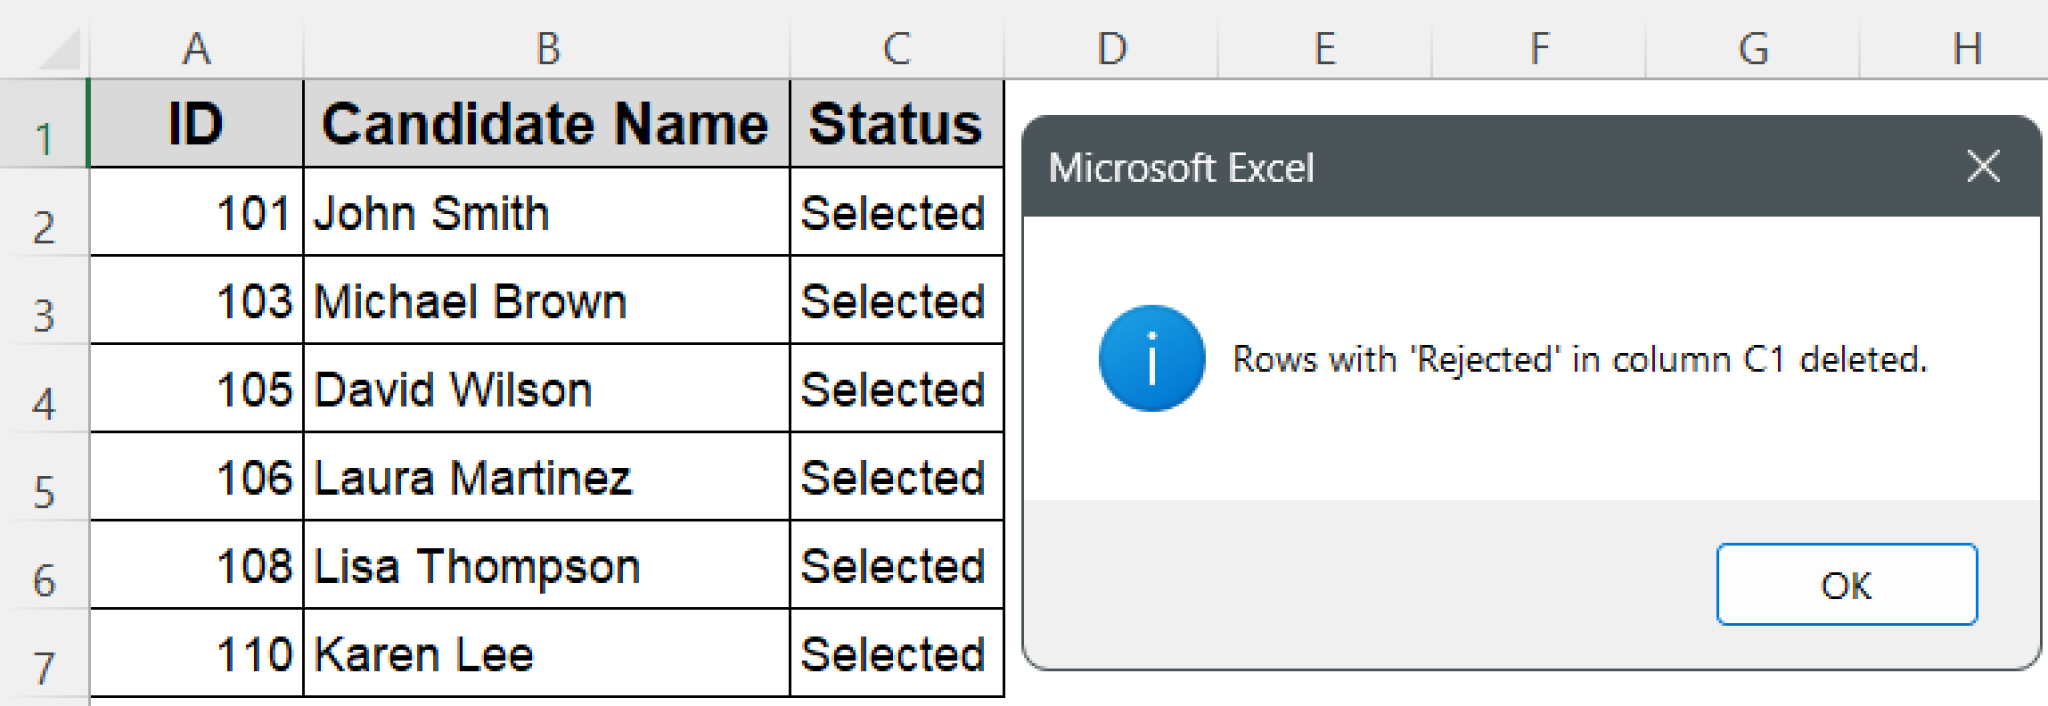The width and height of the screenshot is (2048, 706).
Task: Click OK in the Microsoft Excel dialog
Action: [x=1846, y=585]
